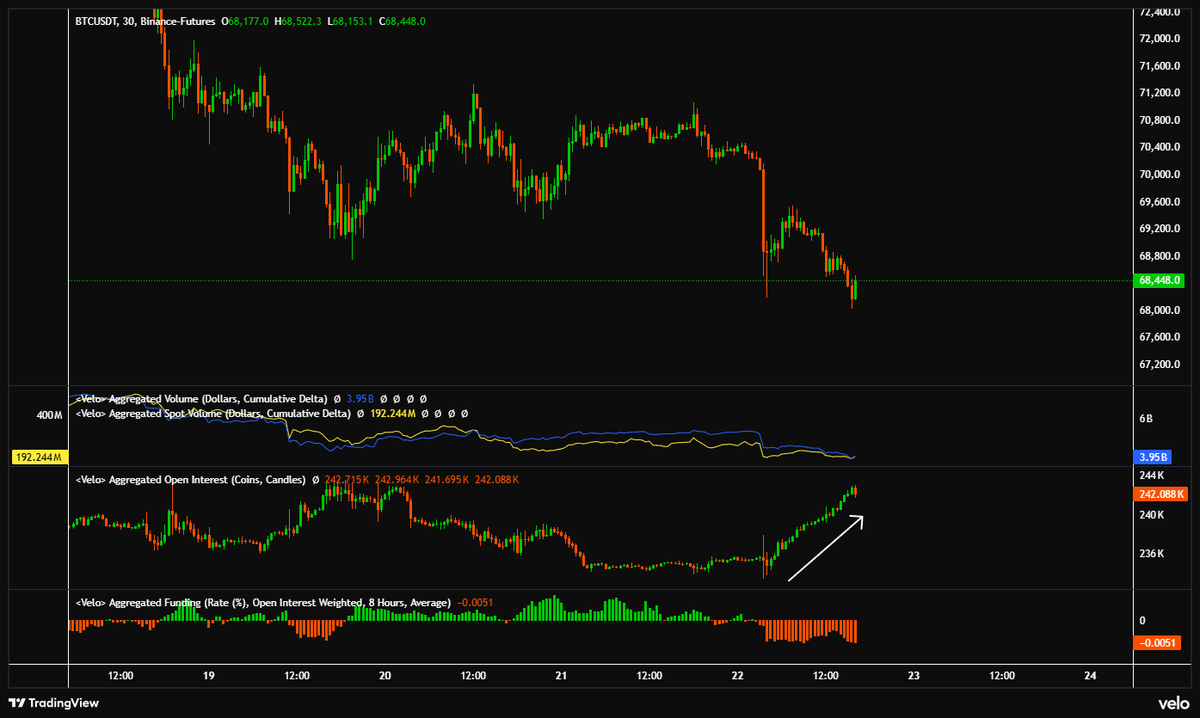Click the 72,000.0 price axis label
This screenshot has height=718, width=1200.
click(1161, 39)
